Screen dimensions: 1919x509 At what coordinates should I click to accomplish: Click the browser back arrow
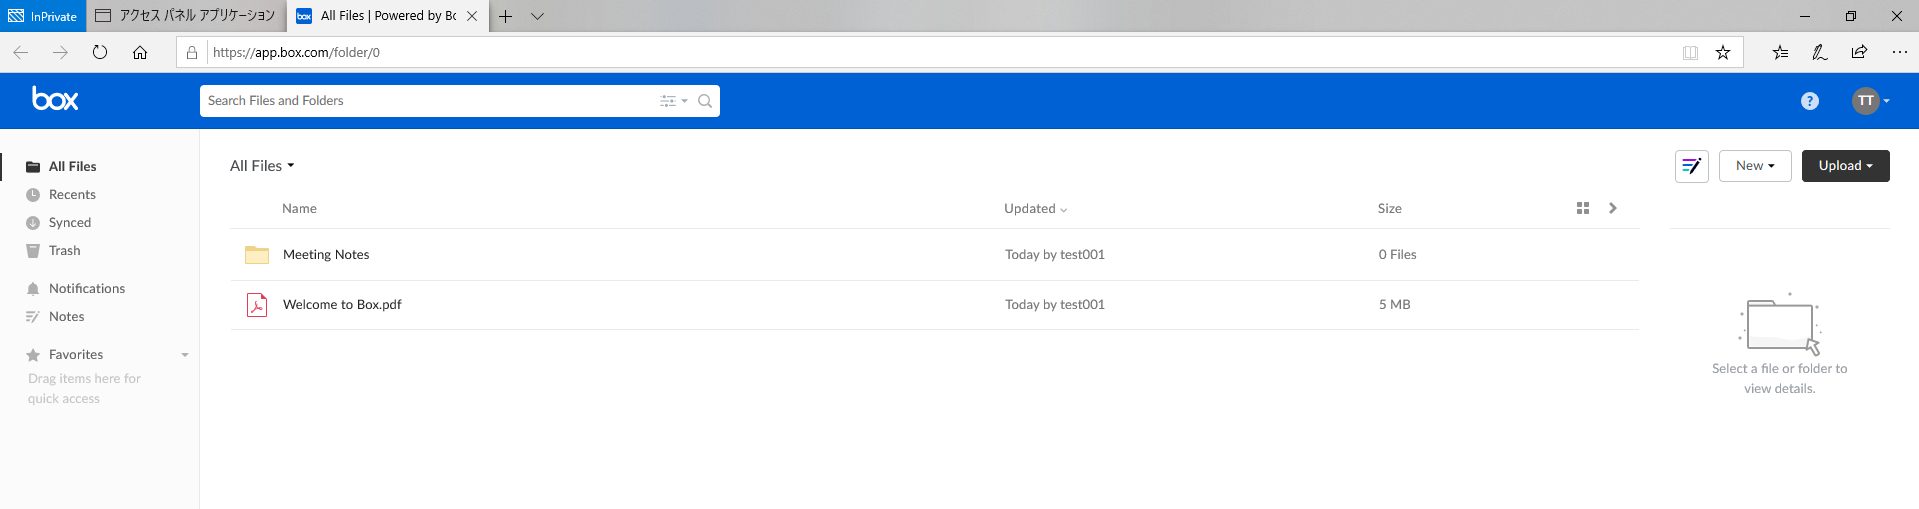20,53
